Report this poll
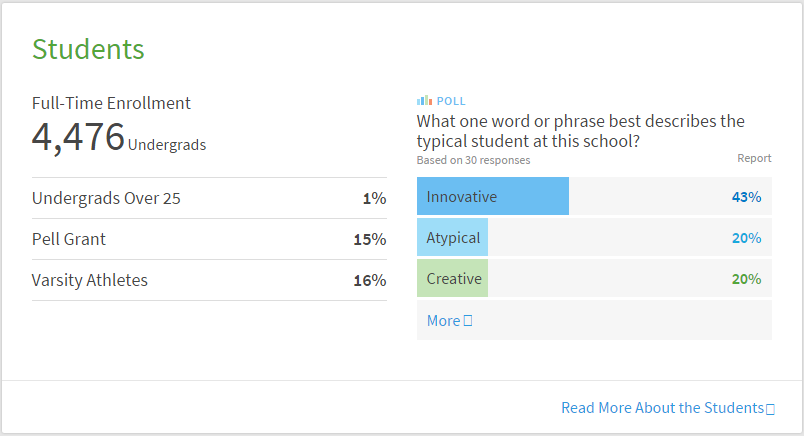The width and height of the screenshot is (804, 436). [754, 158]
